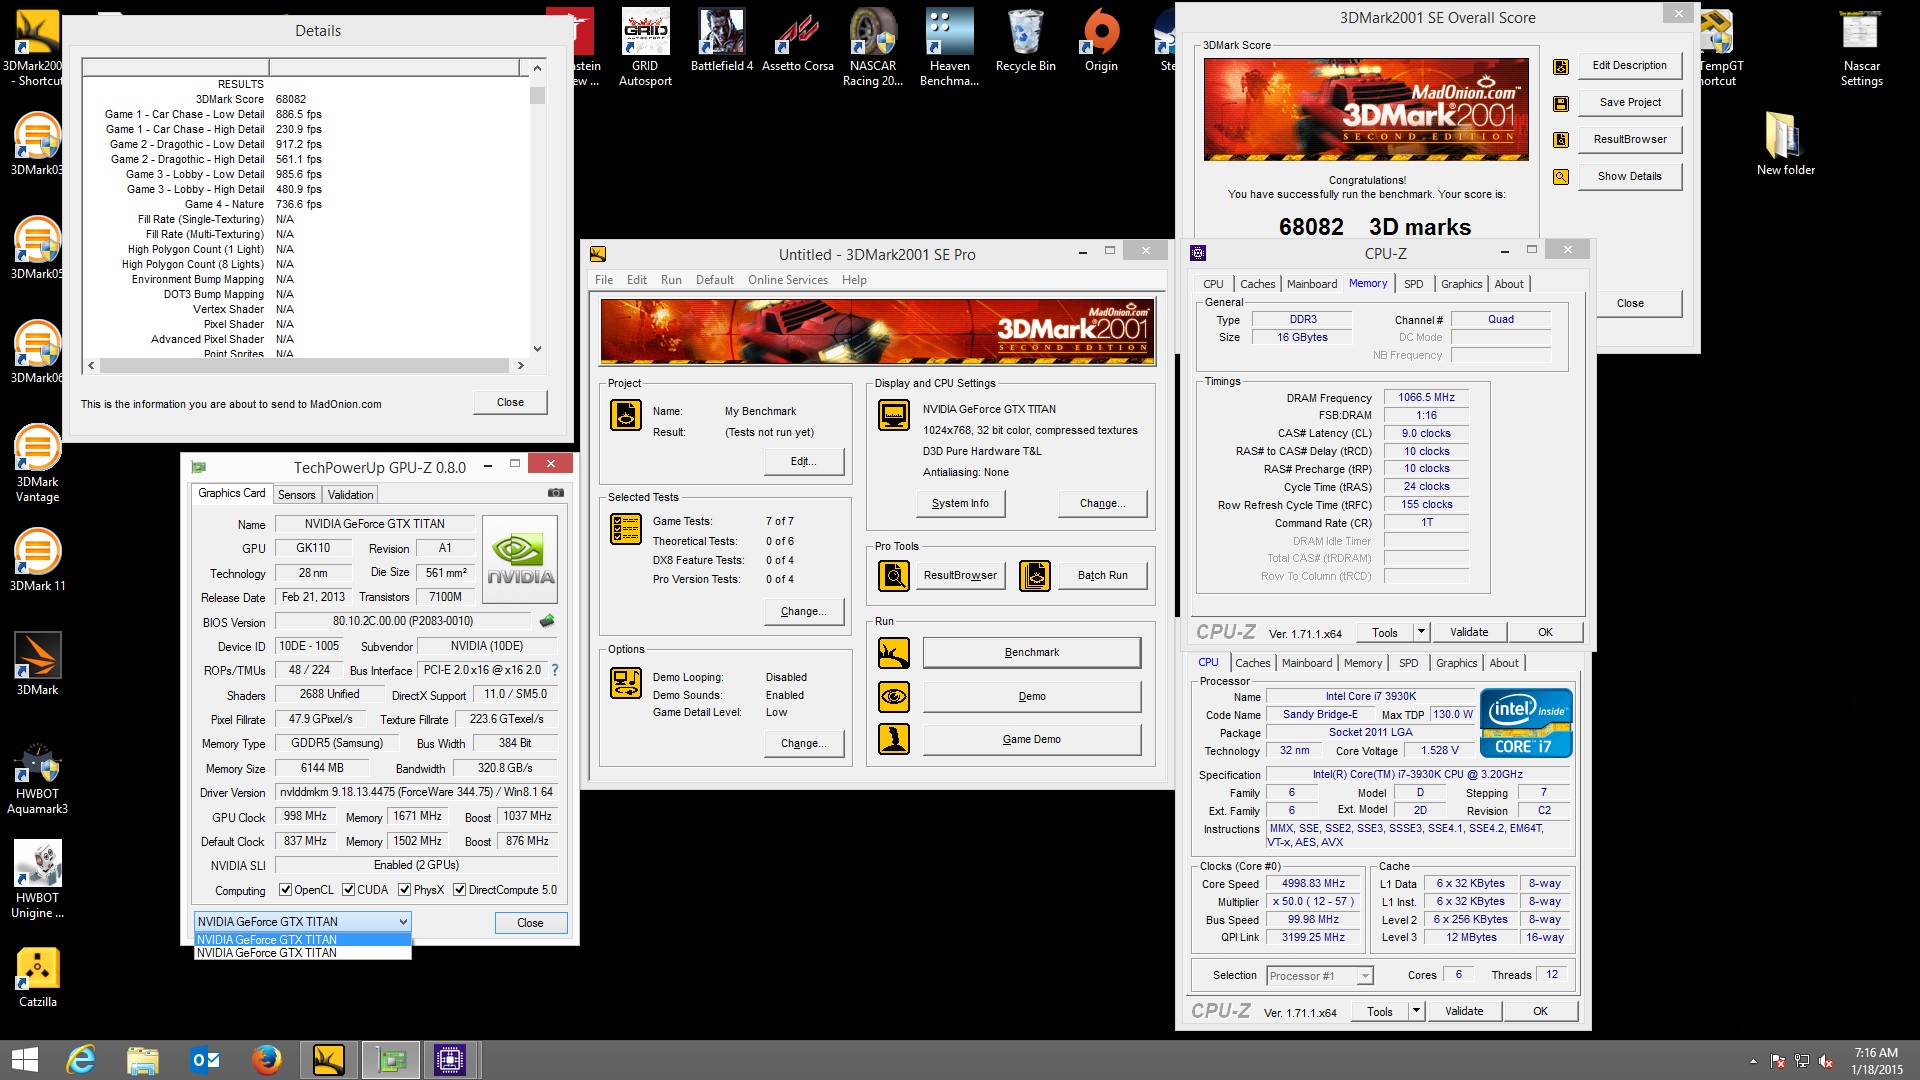Viewport: 1920px width, 1080px height.
Task: Click the Details horizontal scrollbar right arrow
Action: pos(520,366)
